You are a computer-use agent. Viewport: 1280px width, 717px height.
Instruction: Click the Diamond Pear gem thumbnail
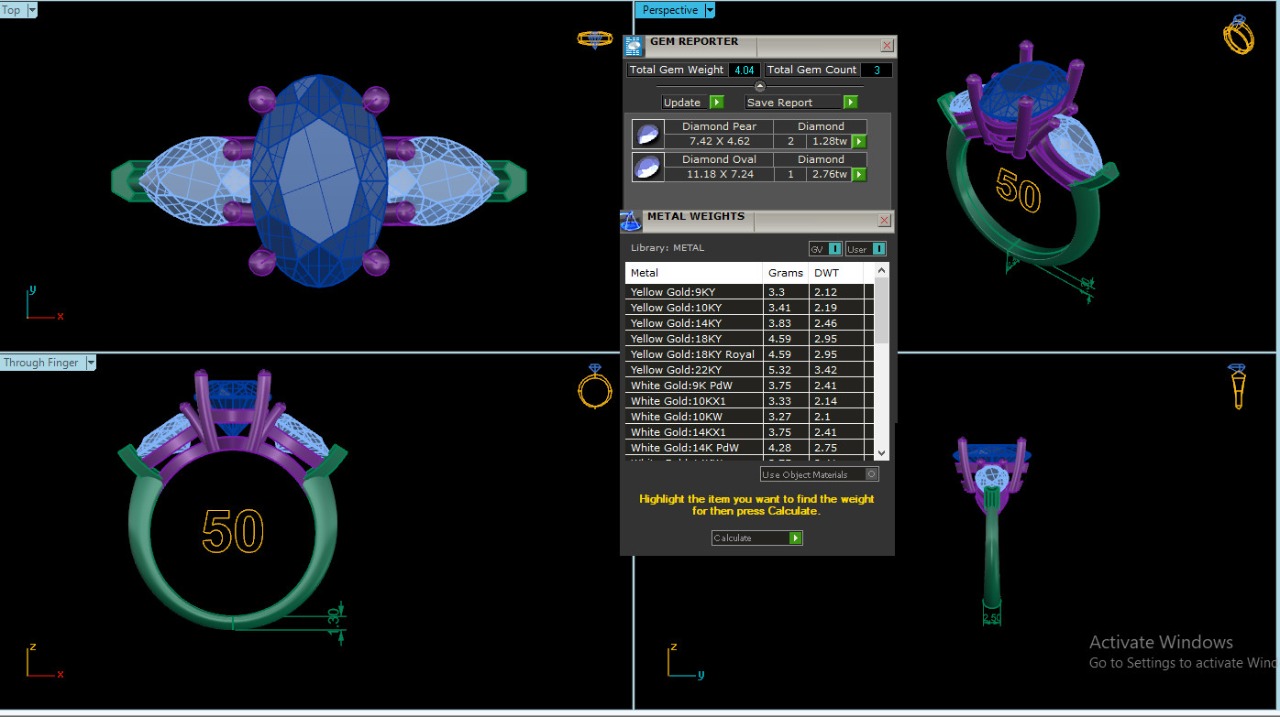(x=647, y=134)
